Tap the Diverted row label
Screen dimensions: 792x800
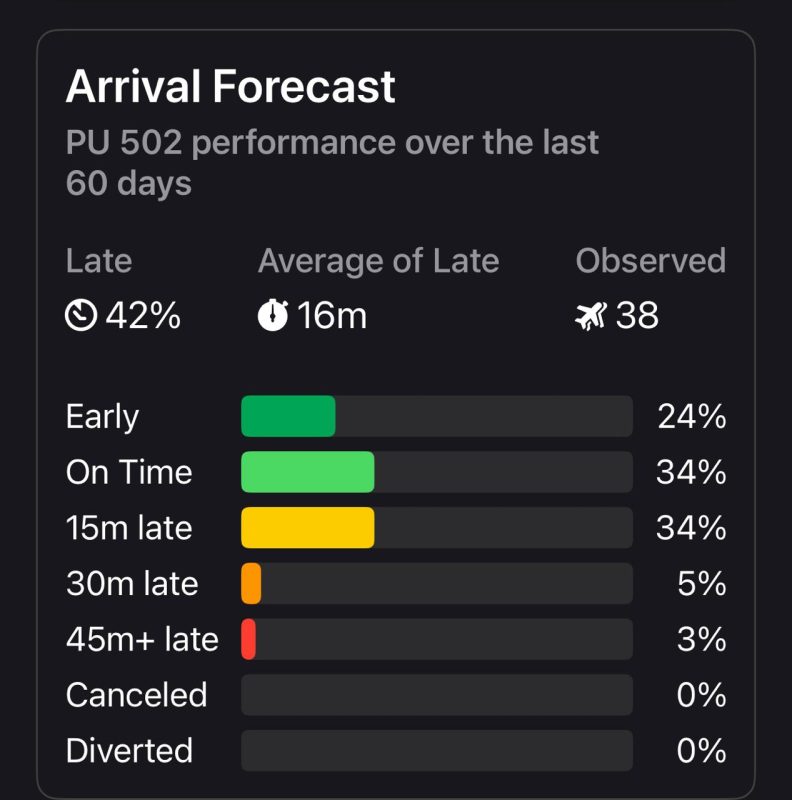pos(129,751)
